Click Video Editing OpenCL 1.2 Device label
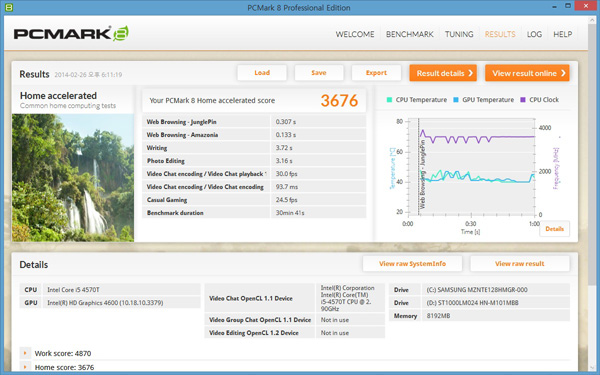The width and height of the screenshot is (600, 375). (x=254, y=333)
